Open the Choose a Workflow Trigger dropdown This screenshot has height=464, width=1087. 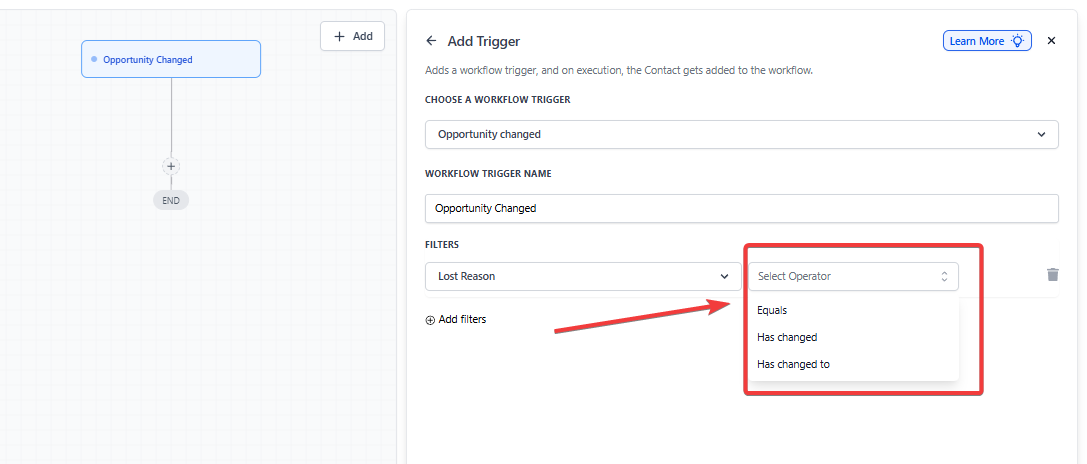click(x=740, y=134)
